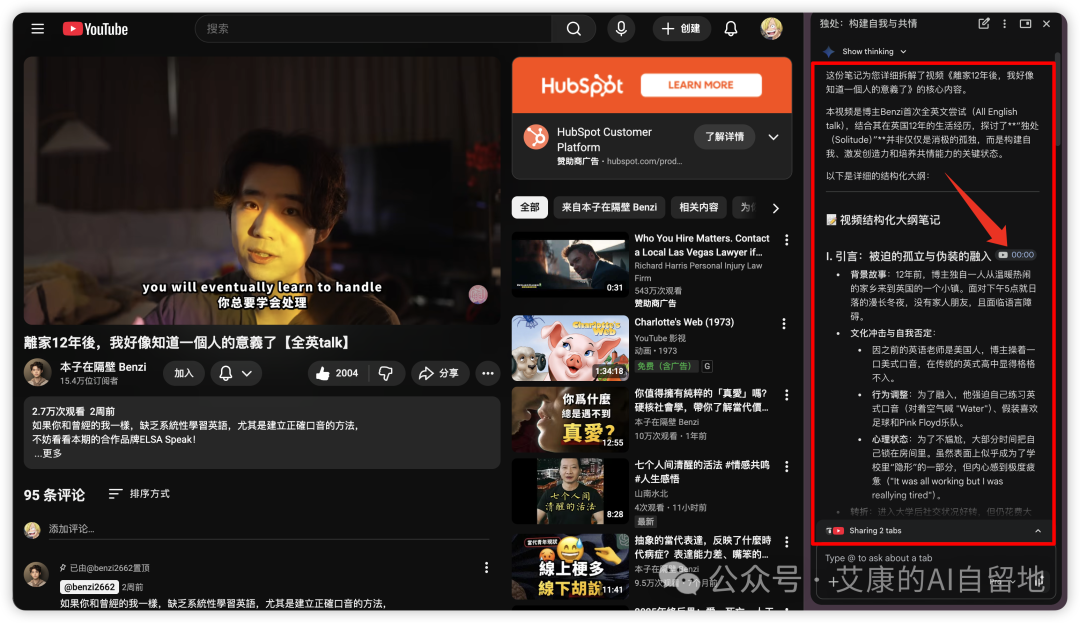Click the main video player

pos(262,191)
